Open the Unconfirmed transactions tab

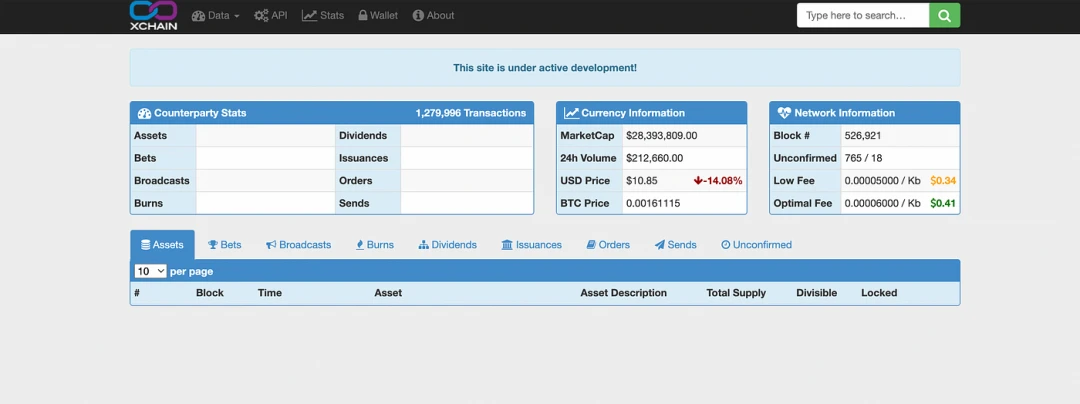756,245
